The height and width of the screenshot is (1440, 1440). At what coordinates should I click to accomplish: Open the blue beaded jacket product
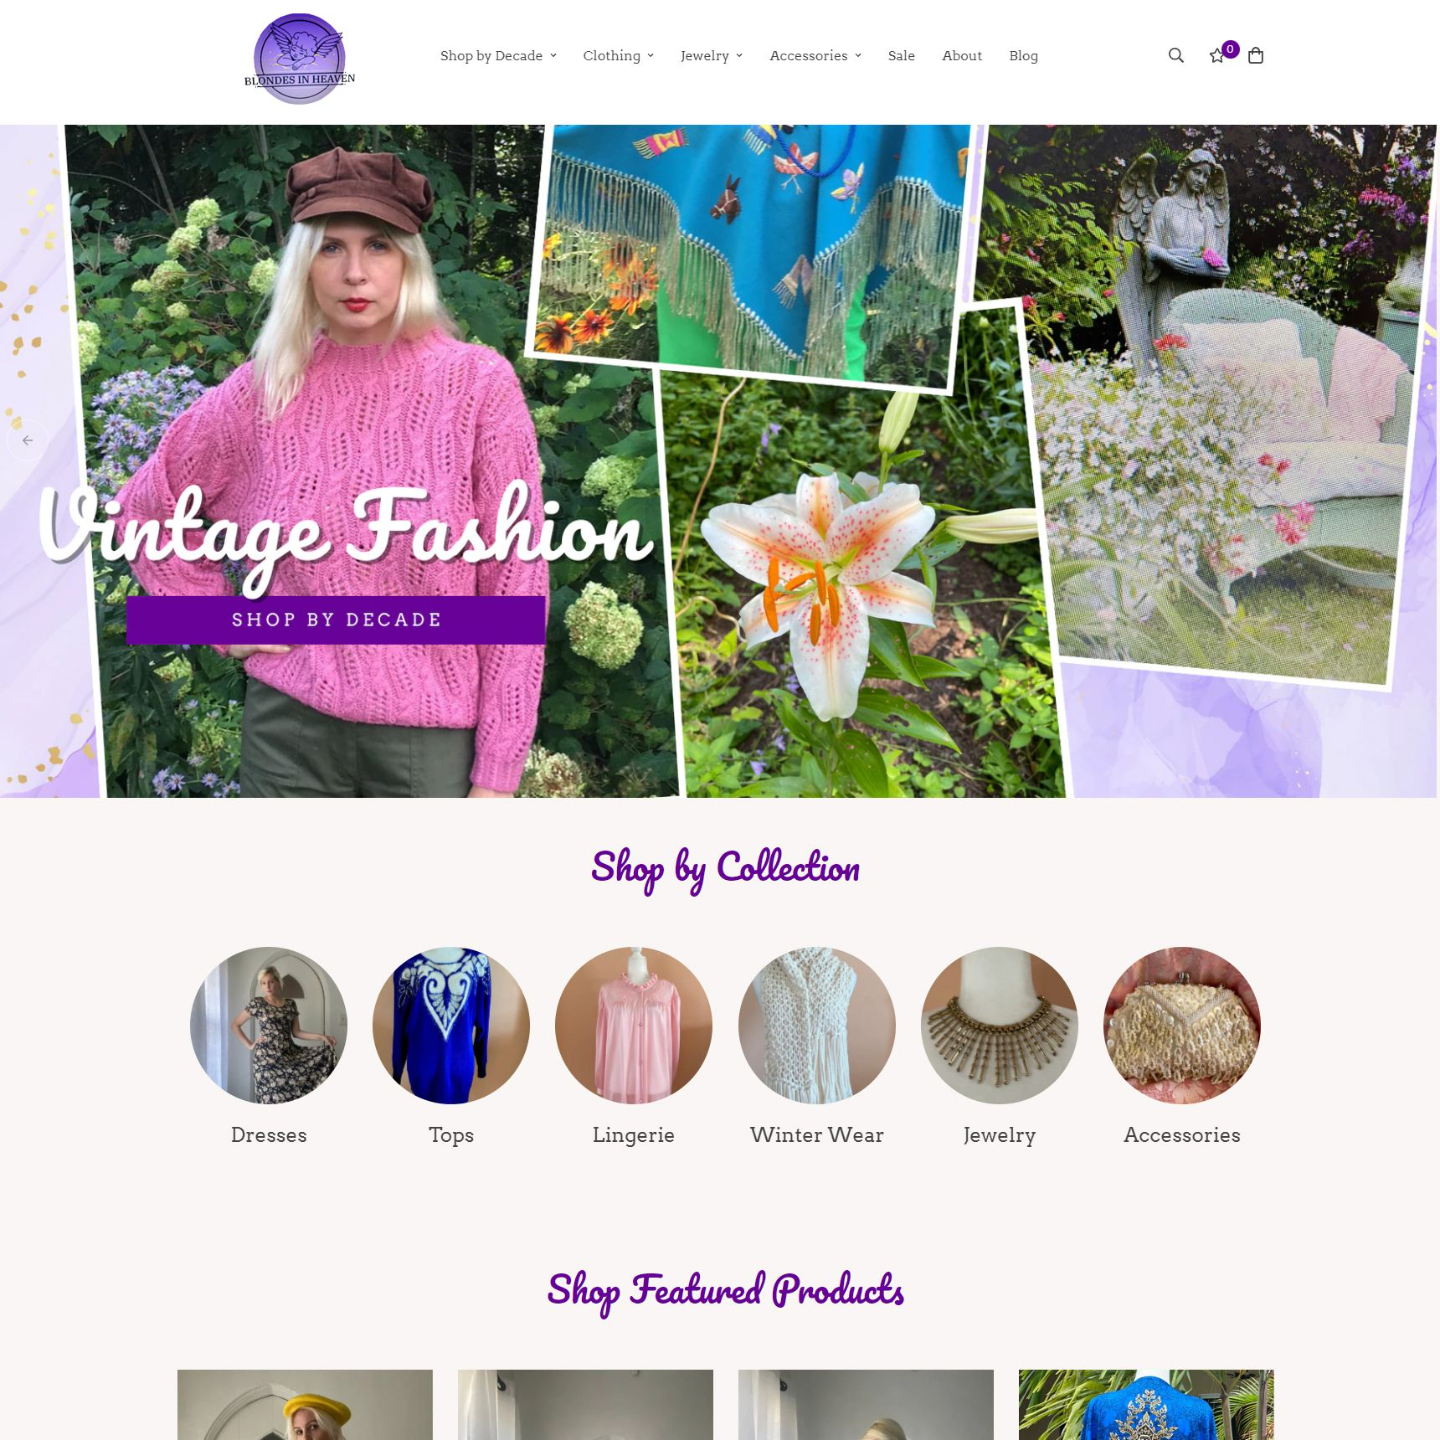point(1146,1405)
